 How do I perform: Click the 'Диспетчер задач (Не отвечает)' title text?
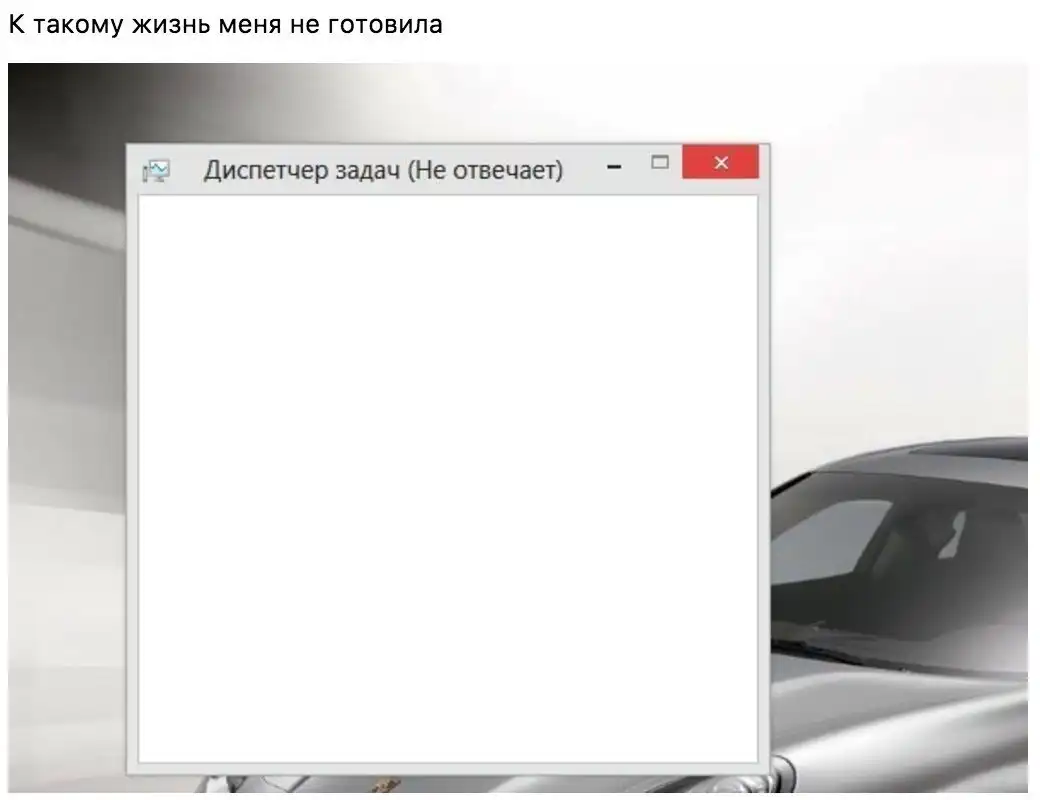click(383, 170)
